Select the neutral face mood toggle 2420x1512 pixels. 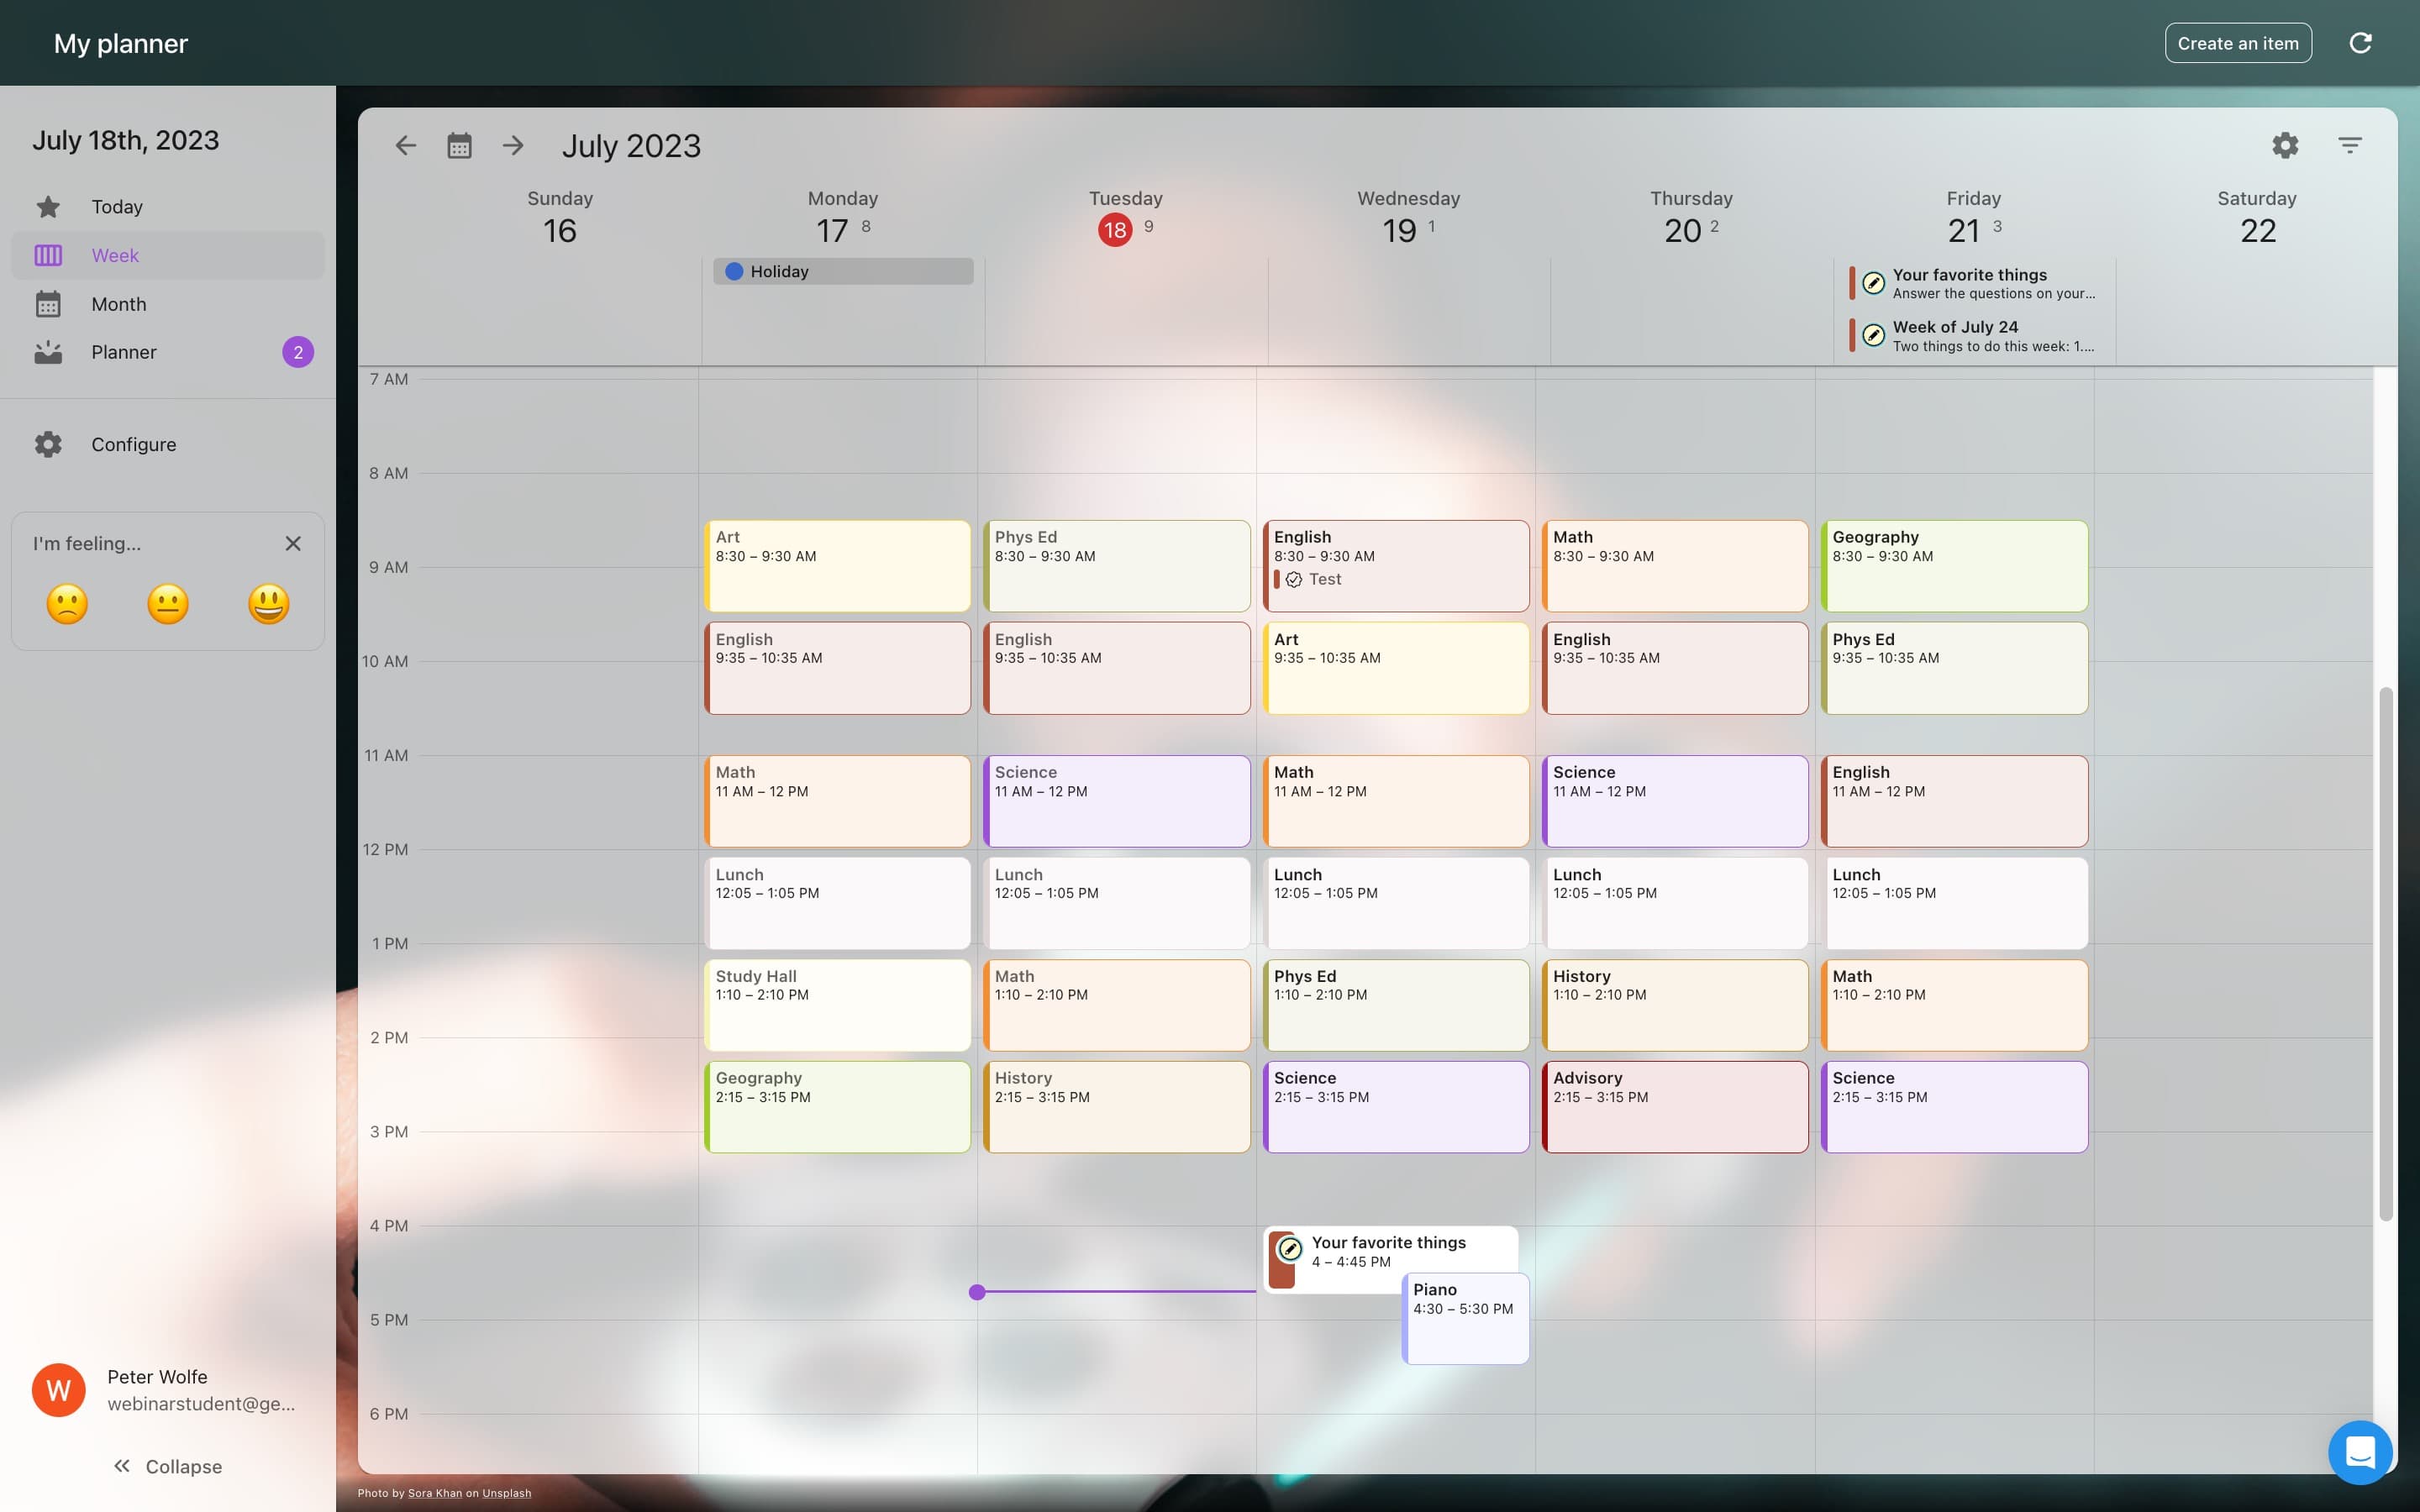167,605
